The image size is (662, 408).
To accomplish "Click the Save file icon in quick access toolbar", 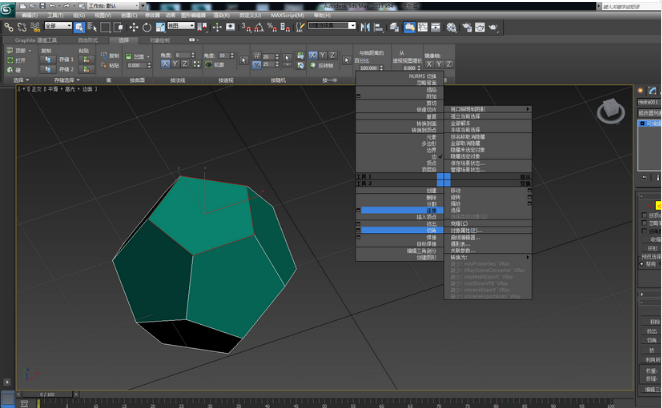I will pyautogui.click(x=42, y=6).
